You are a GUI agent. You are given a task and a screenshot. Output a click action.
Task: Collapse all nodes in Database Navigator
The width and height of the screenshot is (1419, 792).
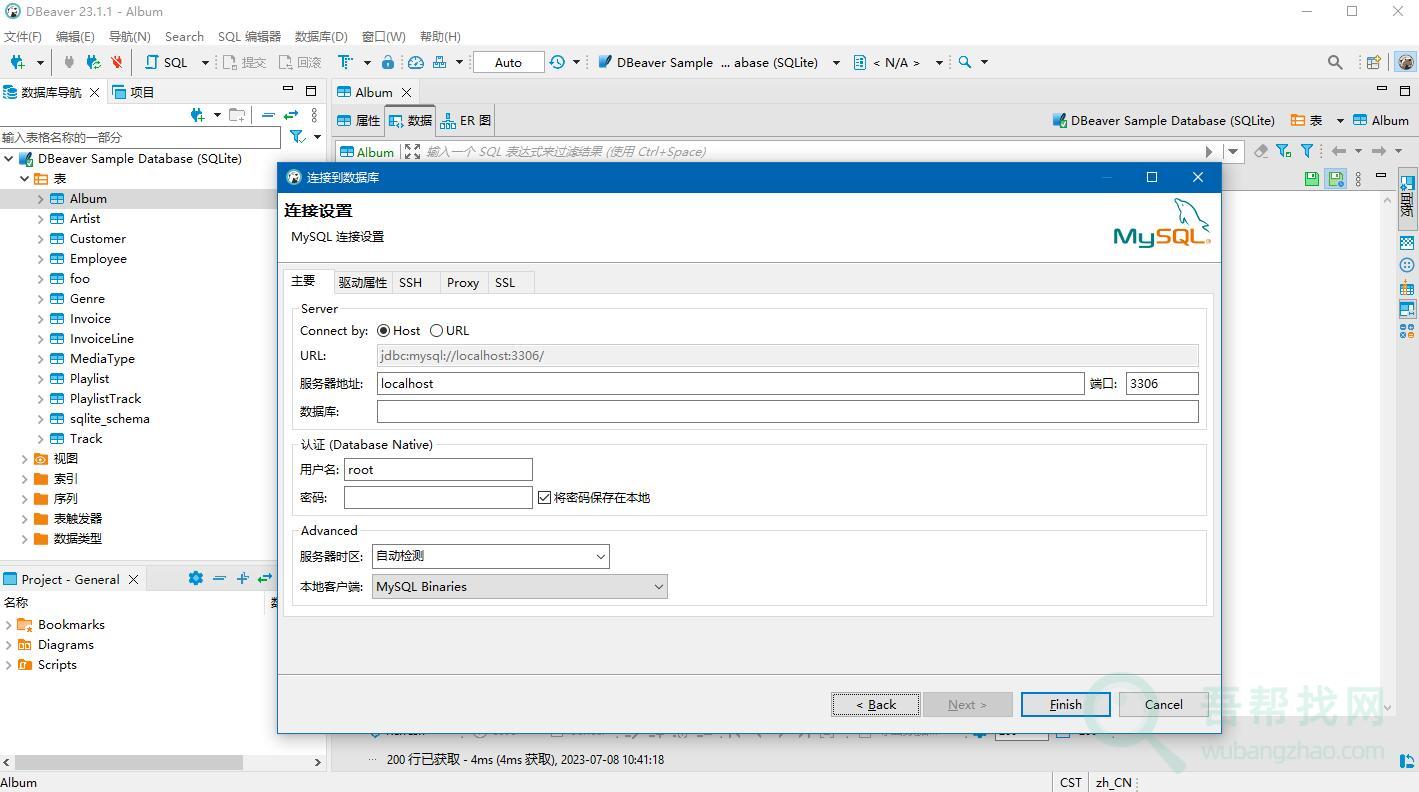pos(268,115)
